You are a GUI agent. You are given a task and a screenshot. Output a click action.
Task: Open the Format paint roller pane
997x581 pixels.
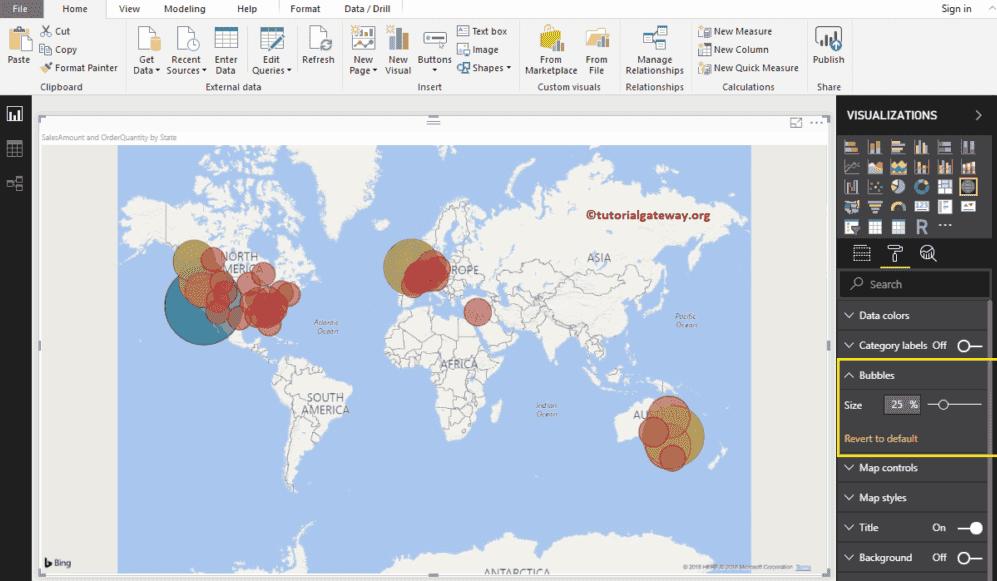pos(895,253)
